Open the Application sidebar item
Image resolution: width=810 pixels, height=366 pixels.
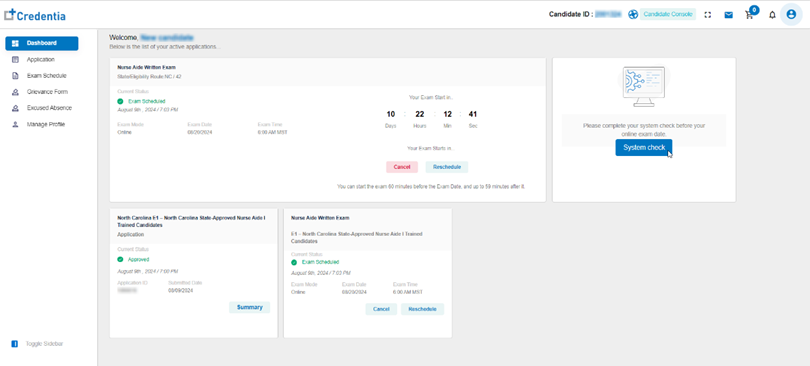(x=42, y=59)
